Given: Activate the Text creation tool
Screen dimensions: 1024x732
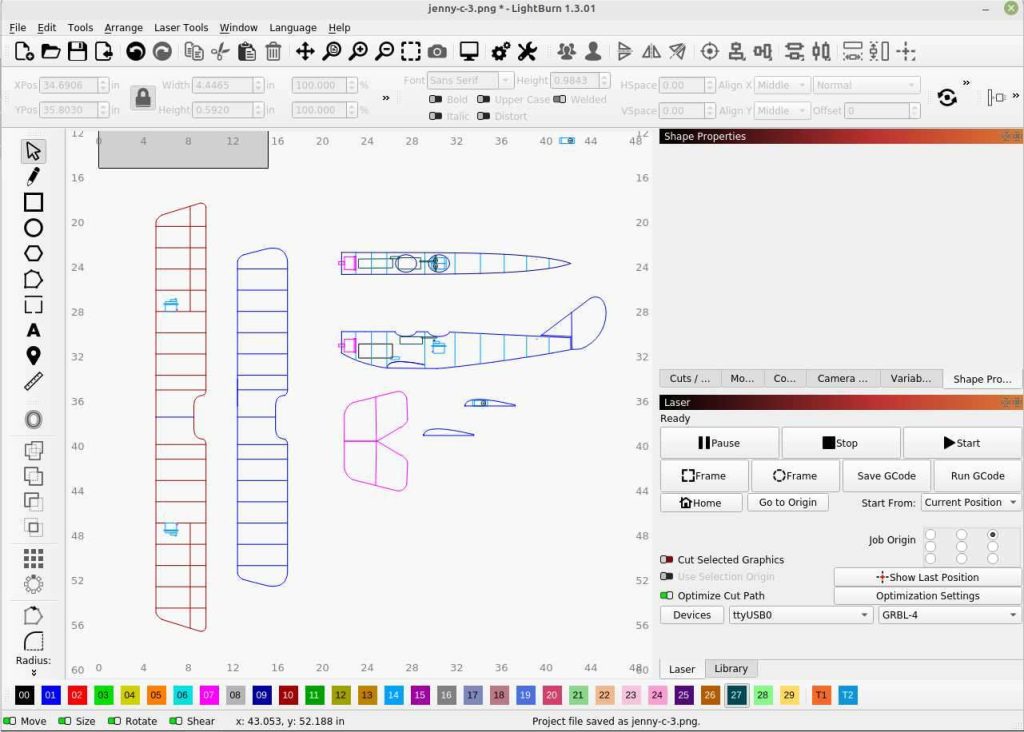Looking at the screenshot, I should [33, 330].
